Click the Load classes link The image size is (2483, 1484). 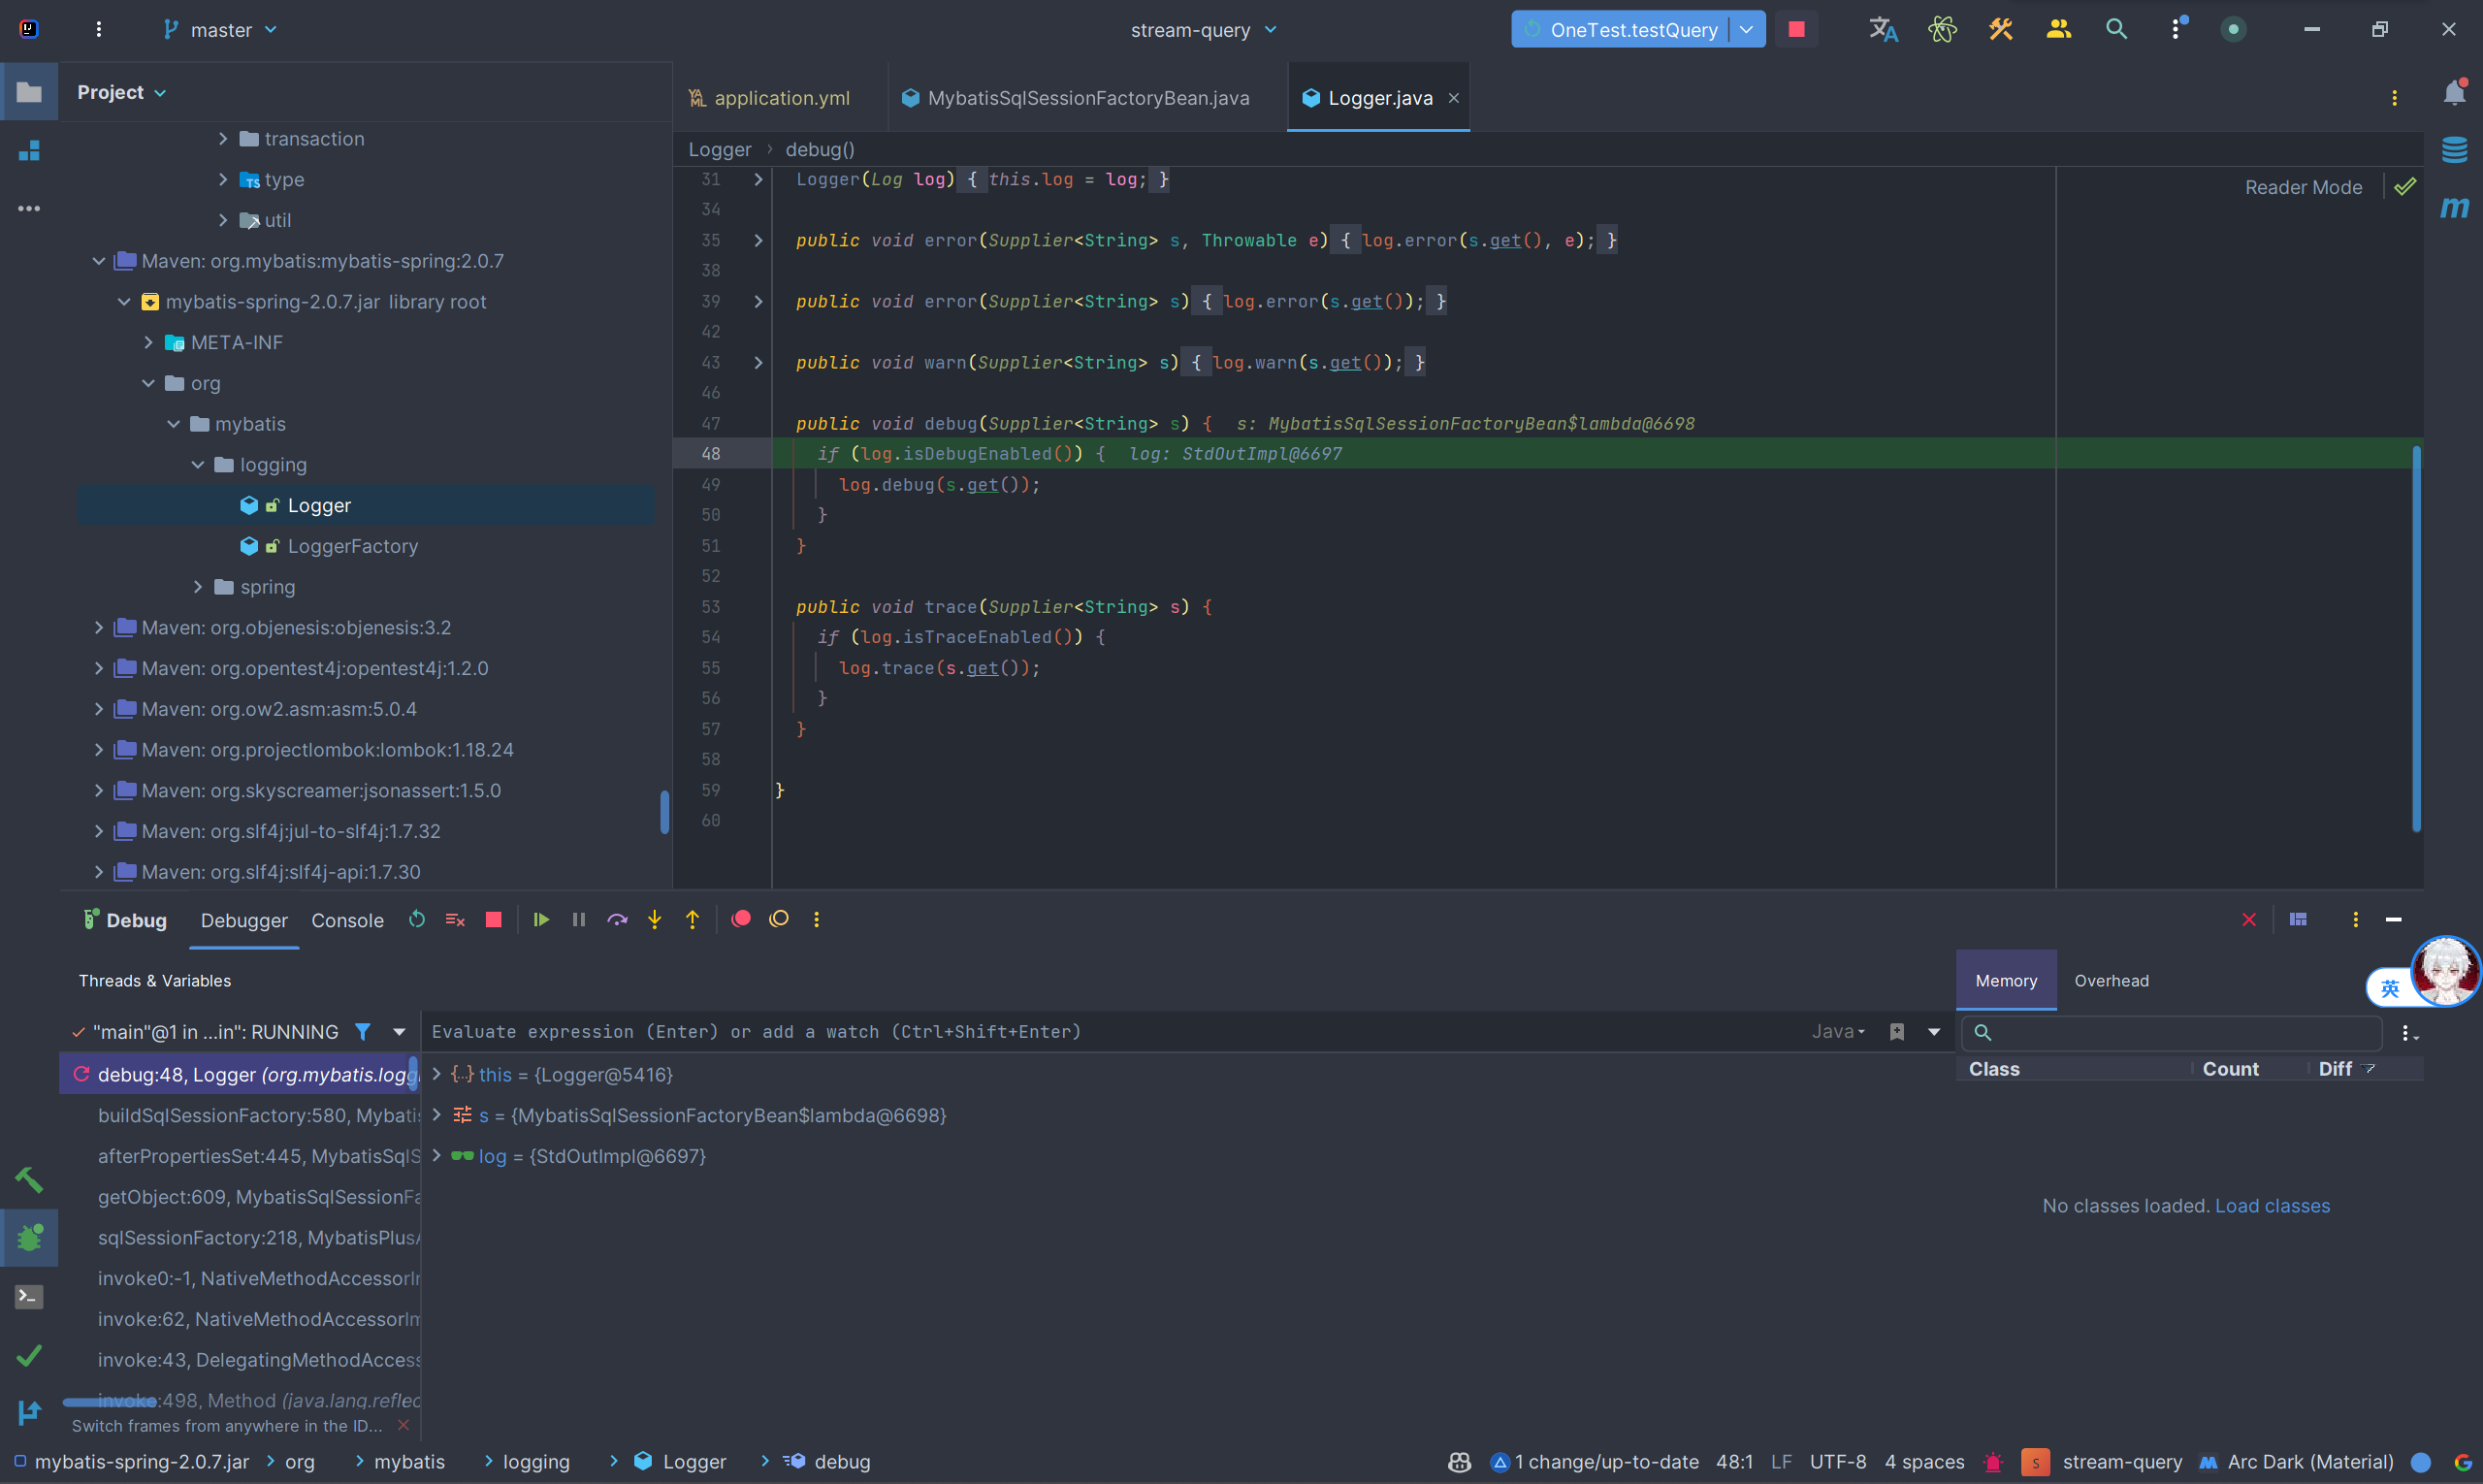[2272, 1206]
